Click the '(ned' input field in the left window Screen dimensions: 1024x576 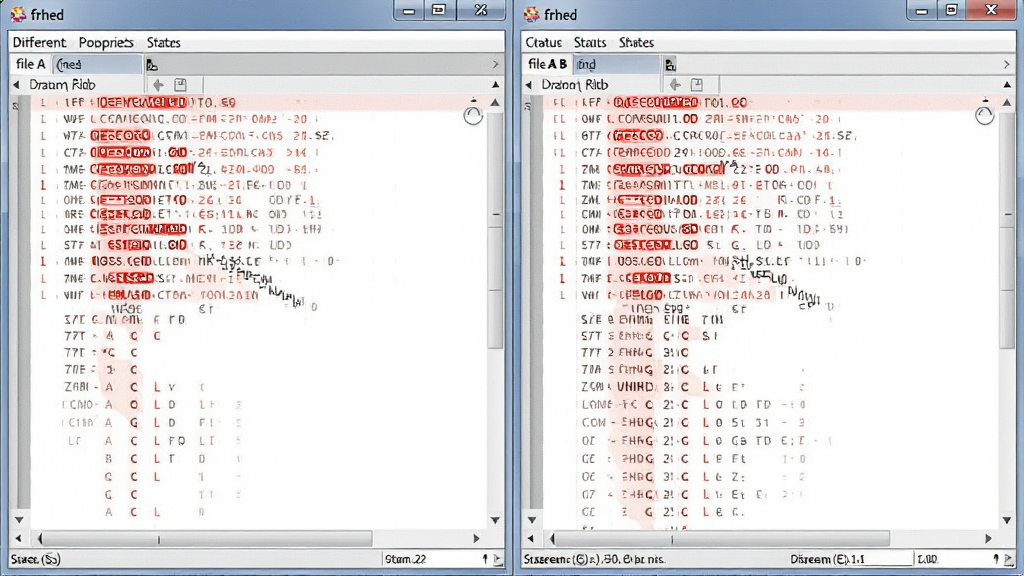(x=97, y=64)
